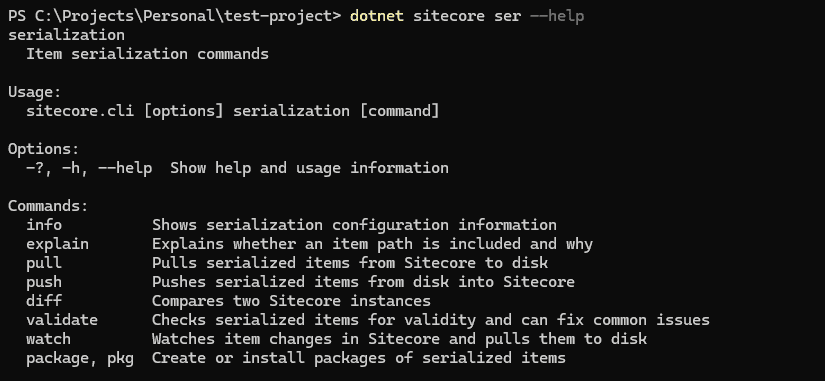Click the 'package, pkg' command entry
The height and width of the screenshot is (381, 825).
point(80,358)
